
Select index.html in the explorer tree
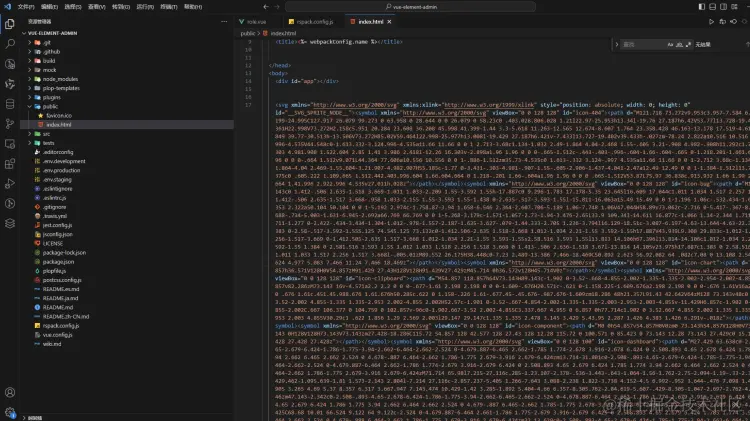coord(127,124)
